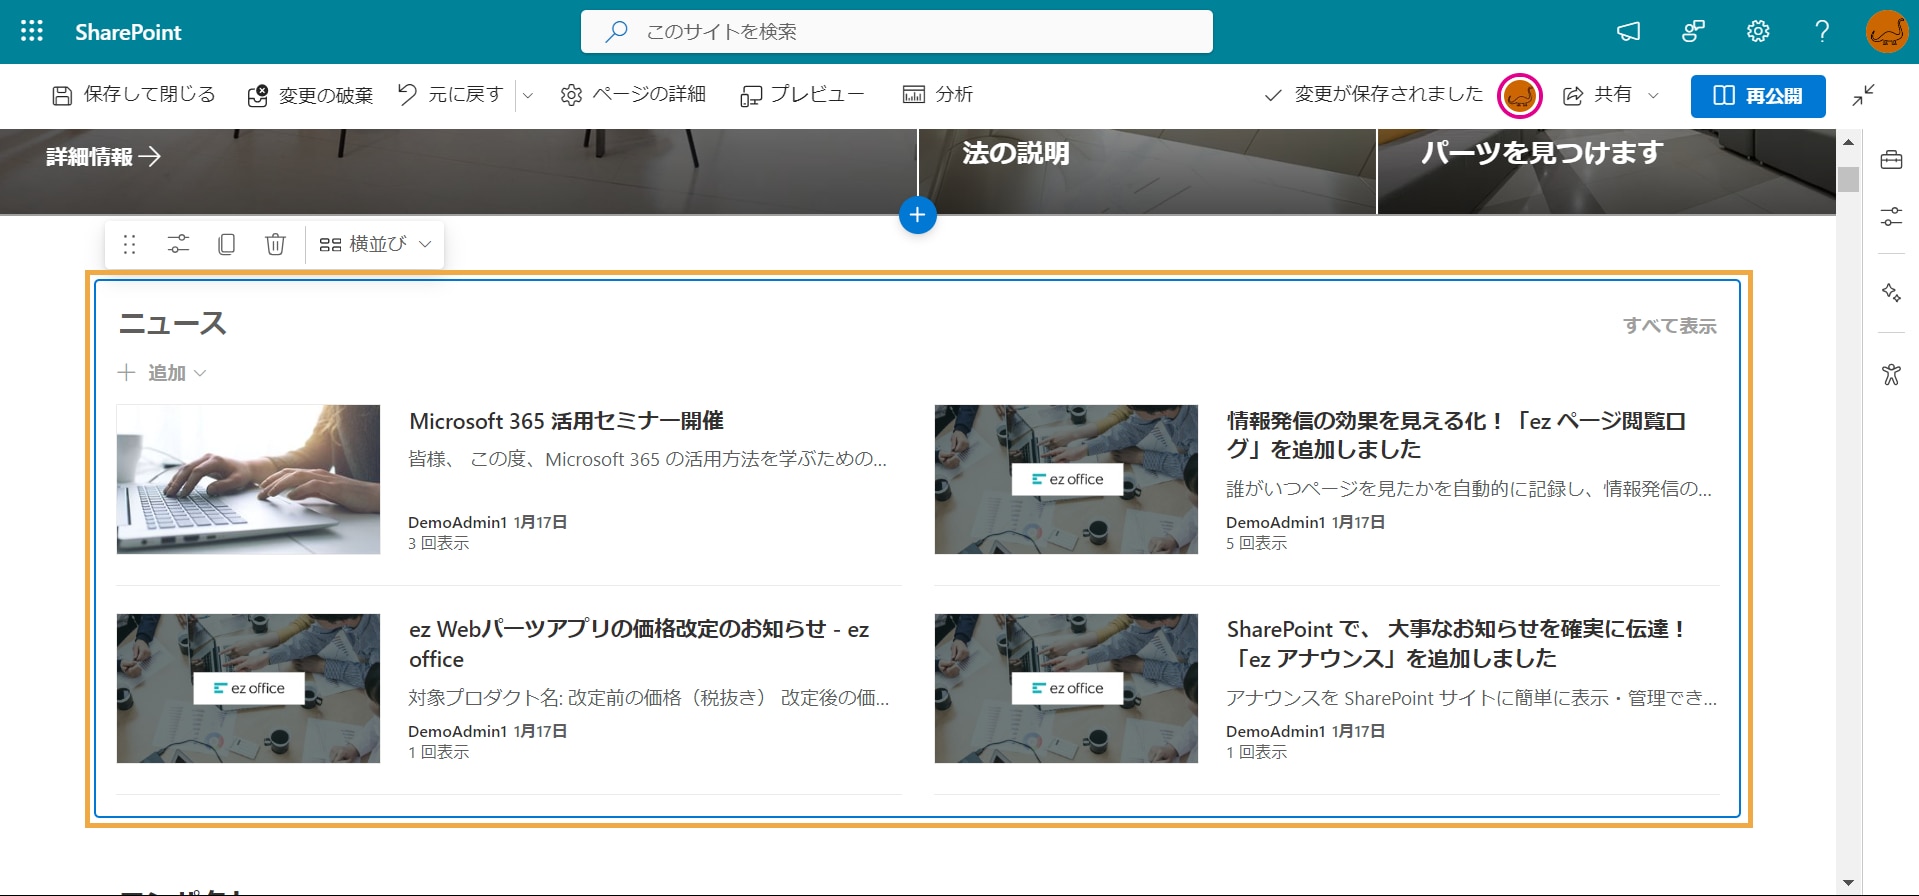
Task: Open ページの詳細 page details
Action: (x=633, y=95)
